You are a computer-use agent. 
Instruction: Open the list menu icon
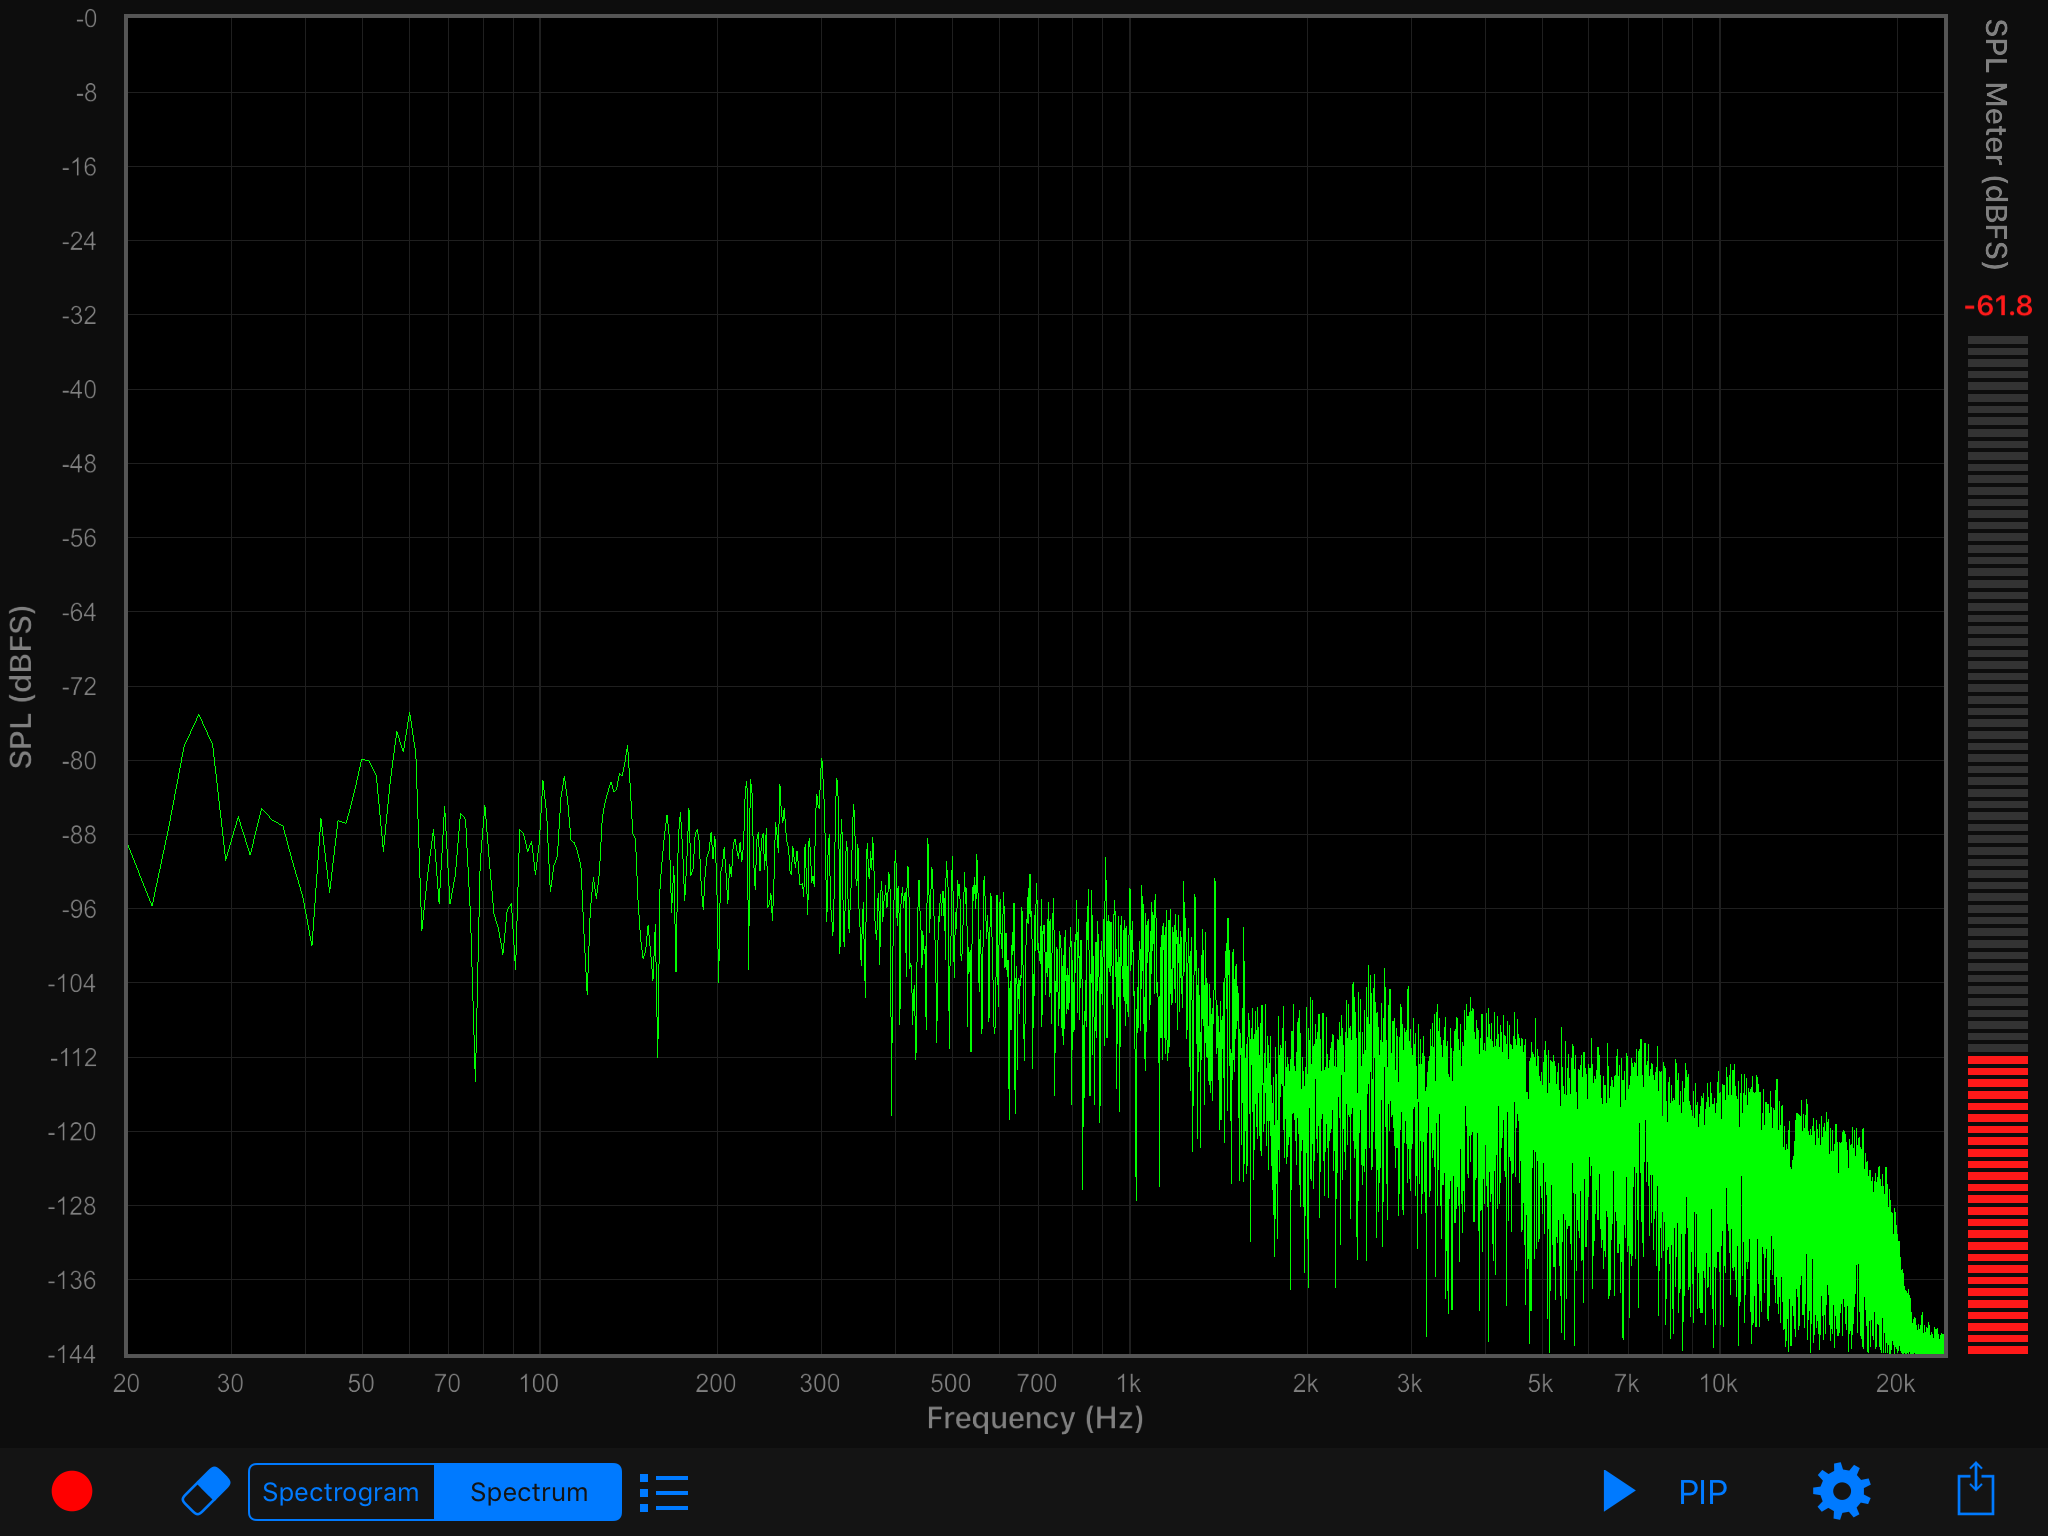coord(664,1492)
